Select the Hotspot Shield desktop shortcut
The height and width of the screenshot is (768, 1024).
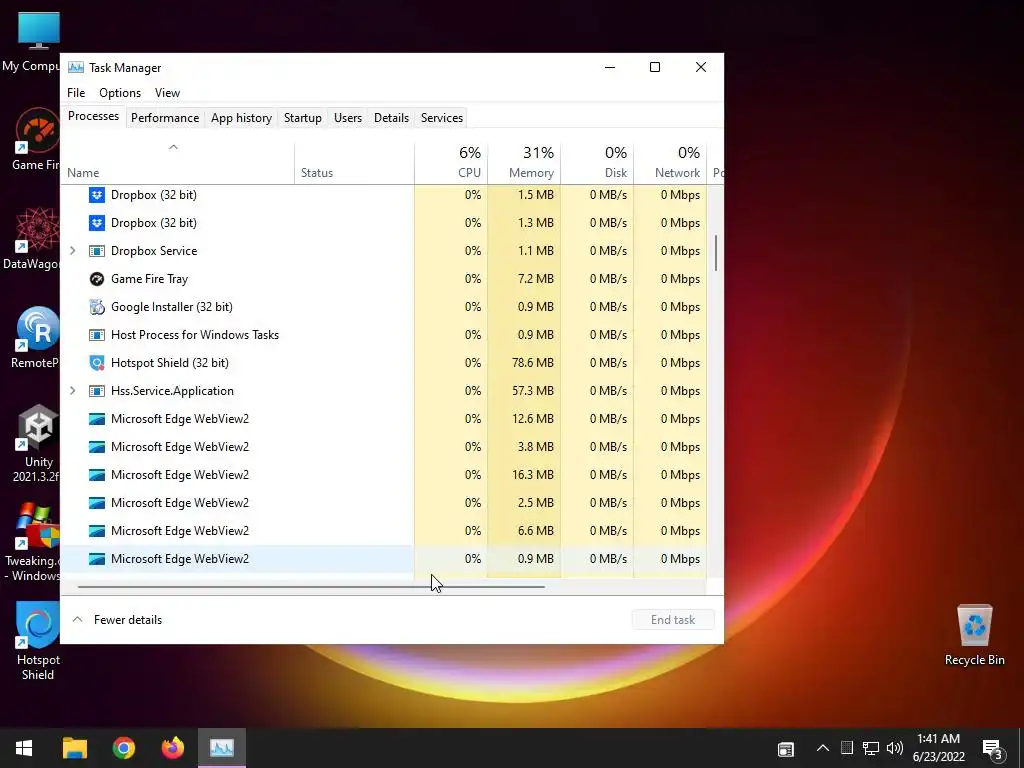click(38, 641)
